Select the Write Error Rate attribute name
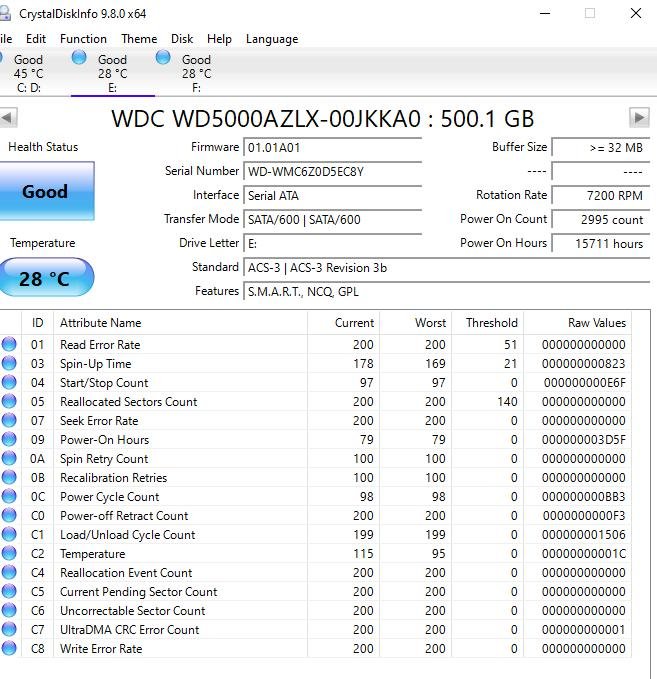Image resolution: width=657 pixels, height=679 pixels. [x=101, y=649]
